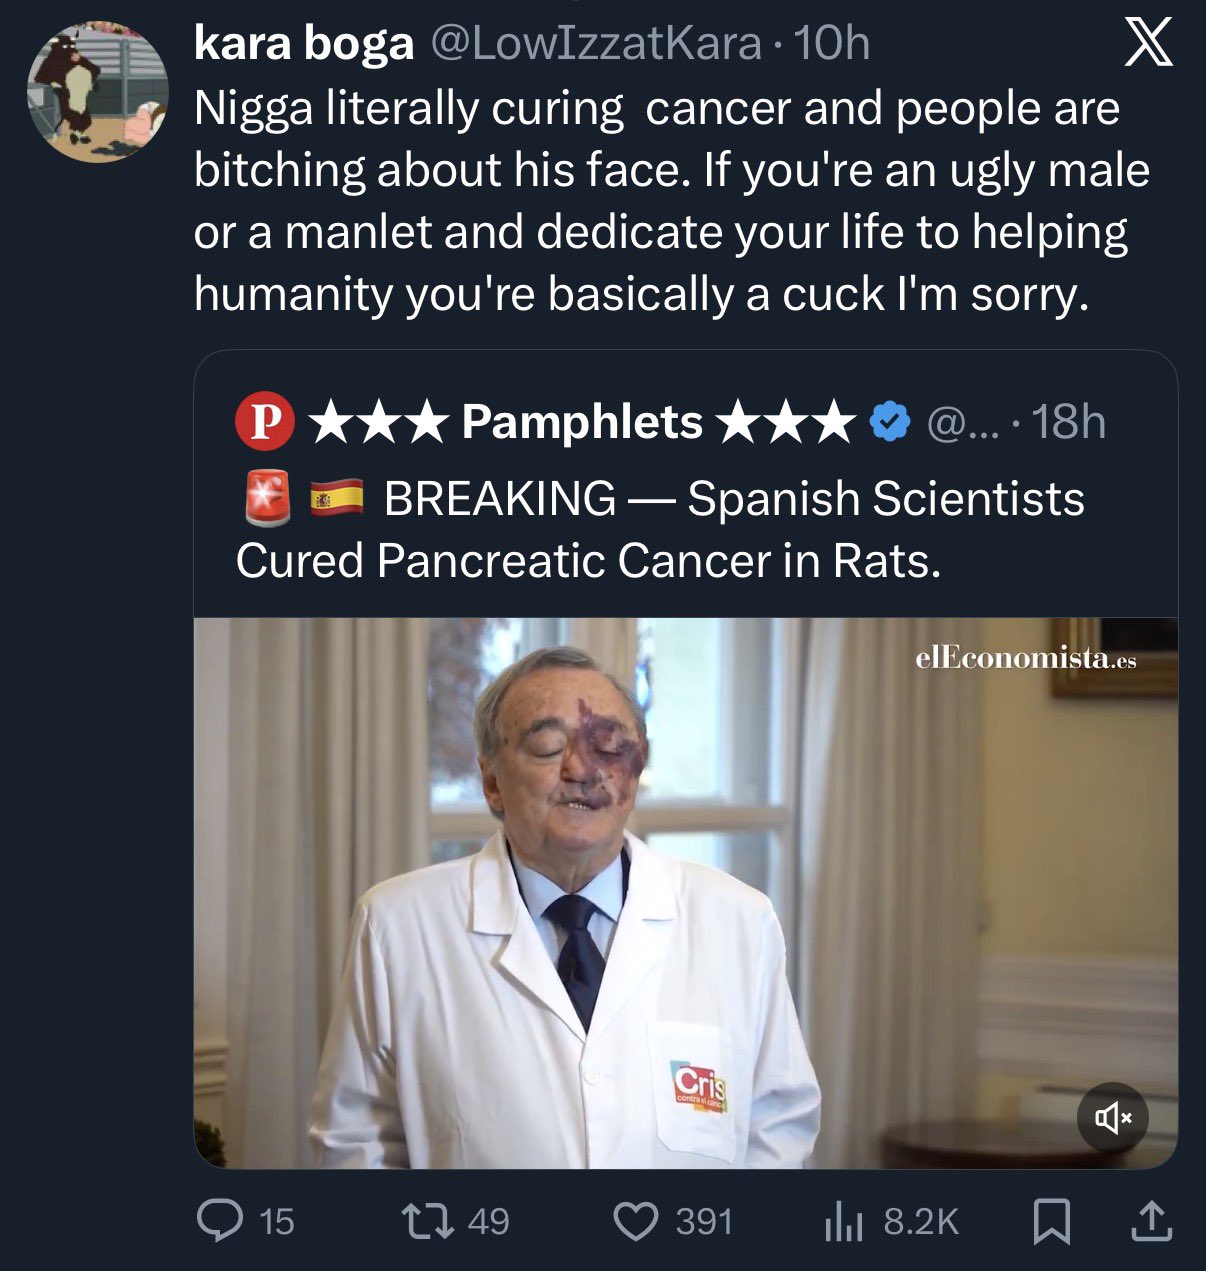Click the X logo at top right
The width and height of the screenshot is (1206, 1271).
[x=1148, y=45]
